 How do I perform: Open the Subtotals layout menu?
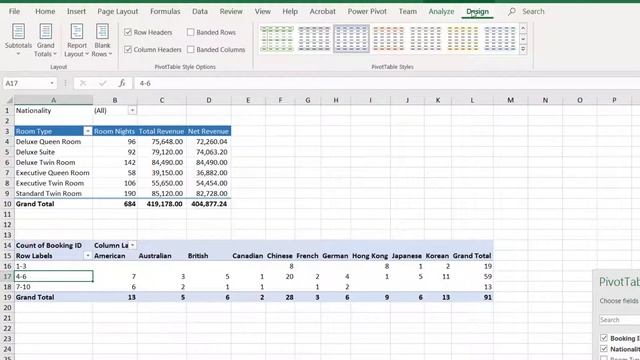coord(18,40)
